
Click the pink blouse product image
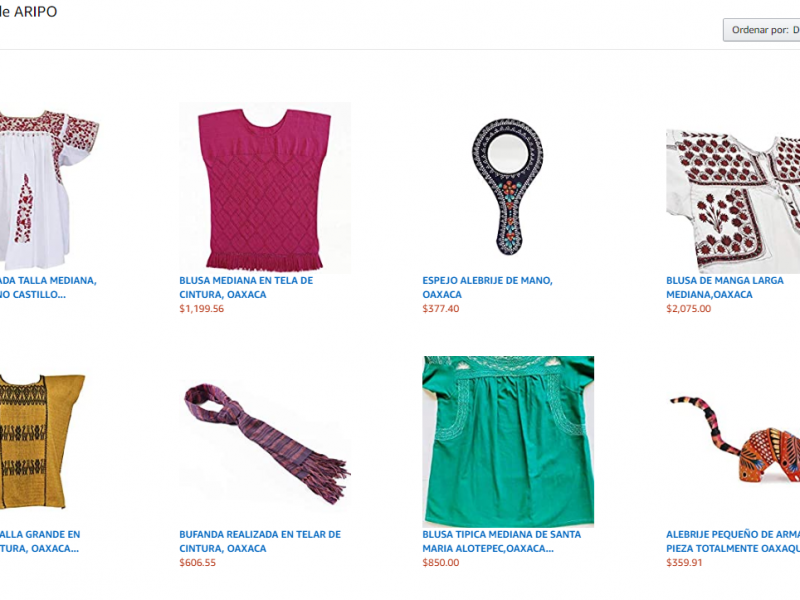[x=265, y=188]
